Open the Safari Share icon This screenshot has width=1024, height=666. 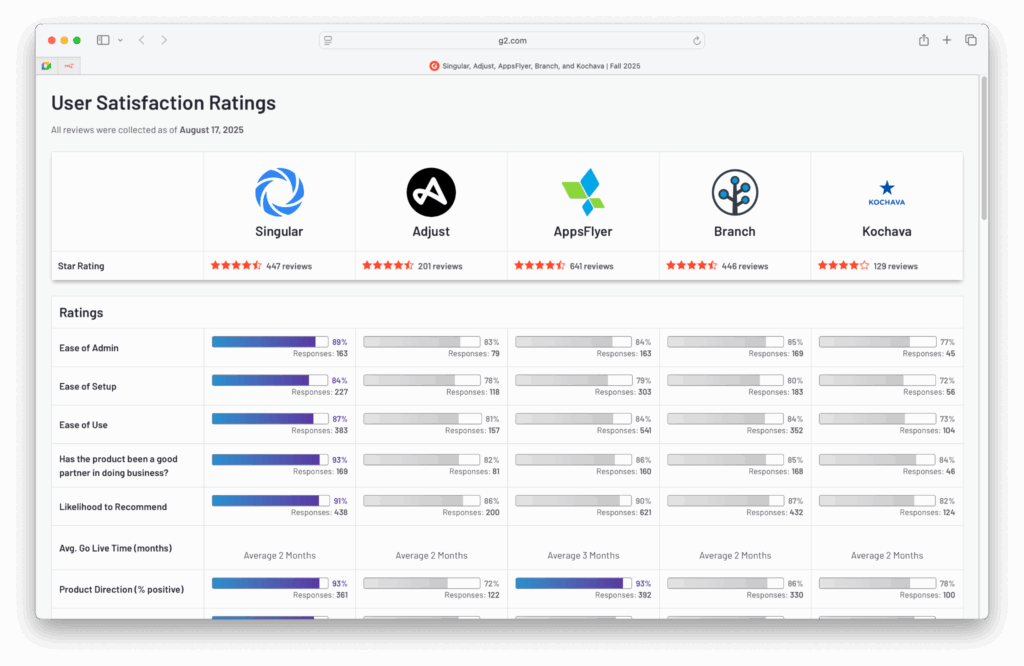(x=923, y=40)
